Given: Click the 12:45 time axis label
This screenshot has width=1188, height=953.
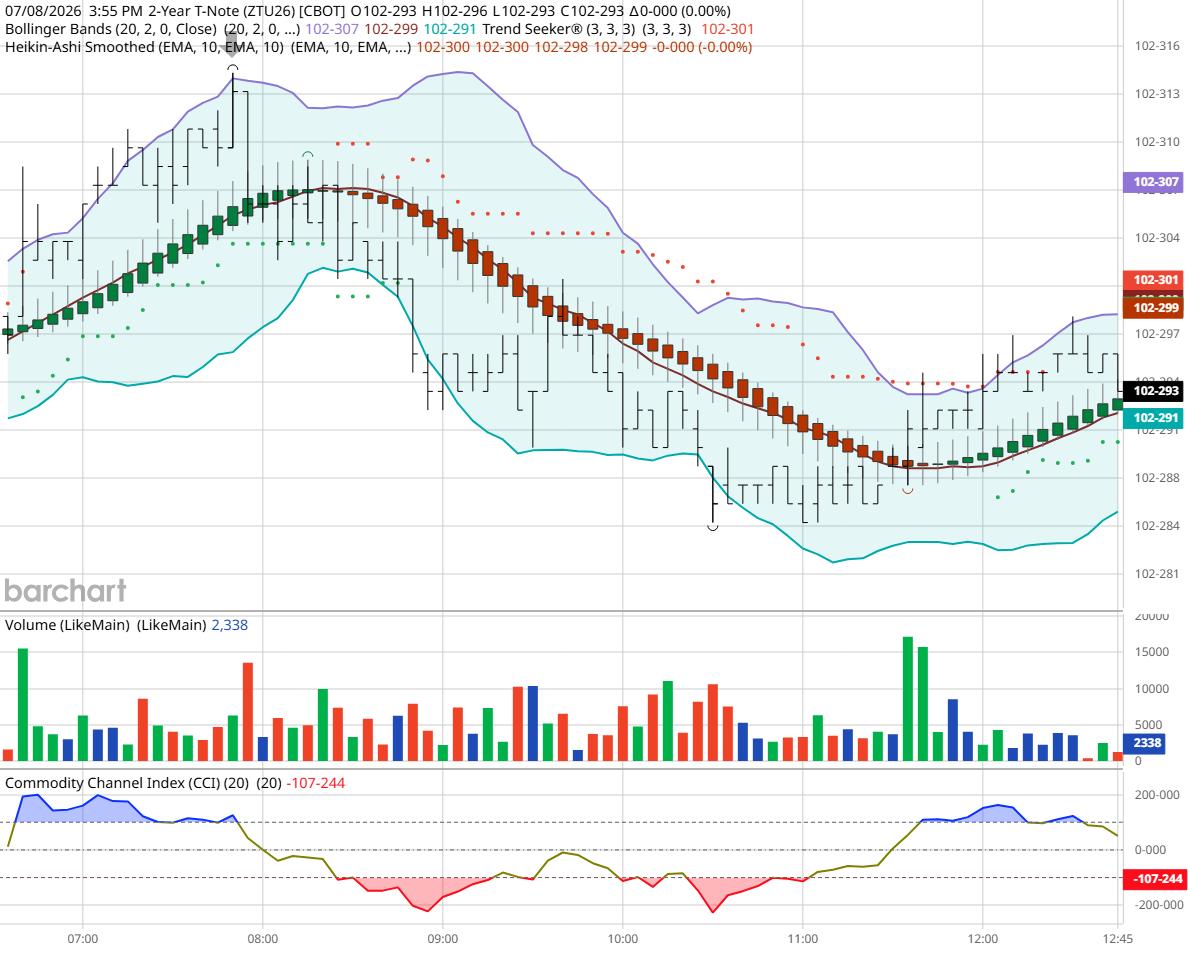Looking at the screenshot, I should tap(1118, 939).
